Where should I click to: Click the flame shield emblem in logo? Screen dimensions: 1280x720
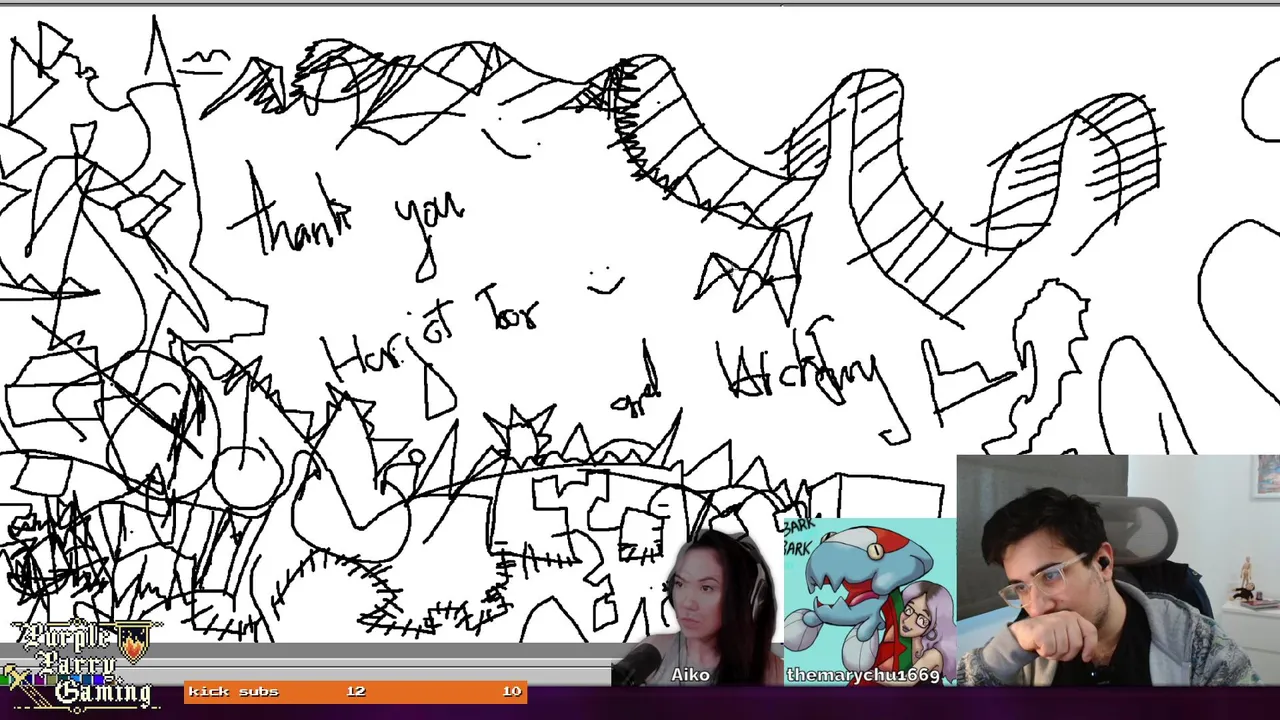point(133,641)
